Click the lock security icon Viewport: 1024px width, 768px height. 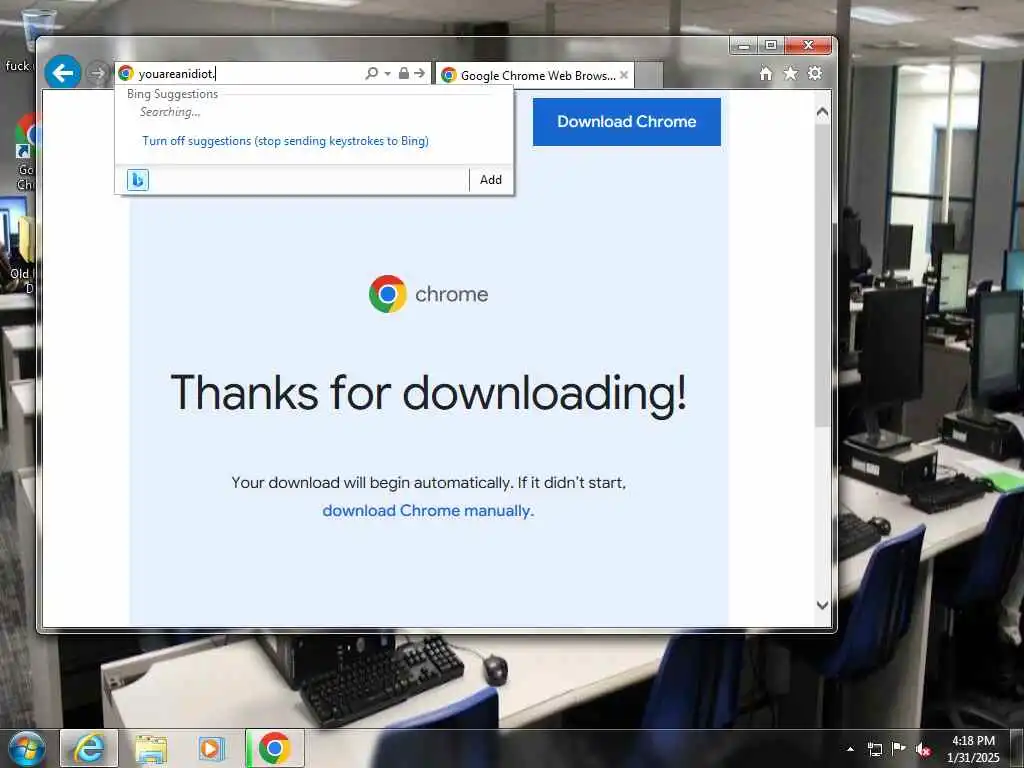pyautogui.click(x=404, y=73)
